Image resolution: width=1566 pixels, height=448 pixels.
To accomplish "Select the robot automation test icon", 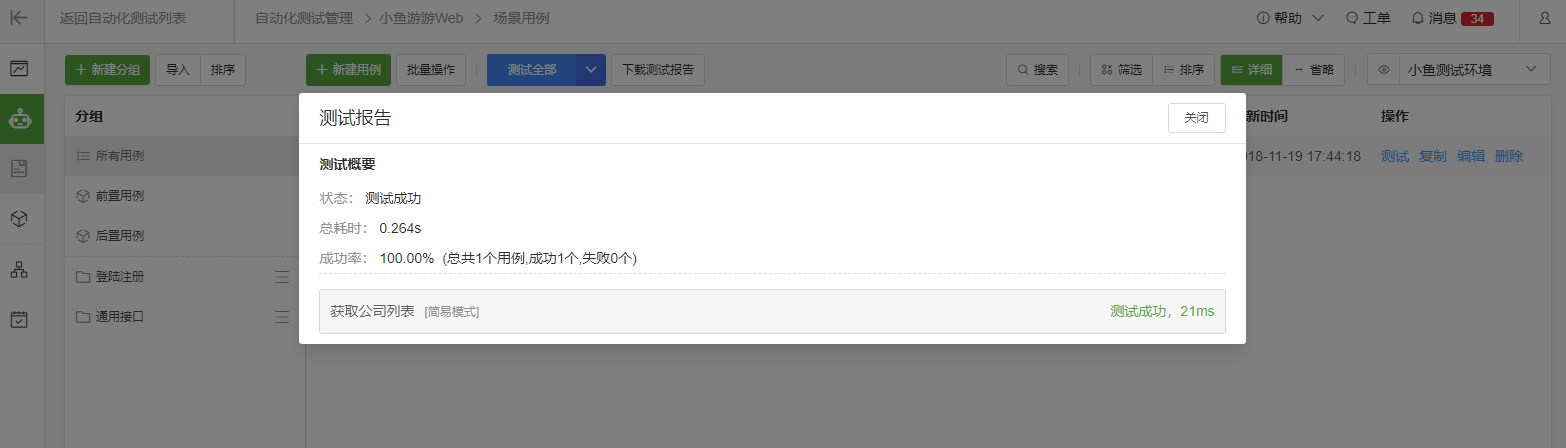I will [20, 119].
